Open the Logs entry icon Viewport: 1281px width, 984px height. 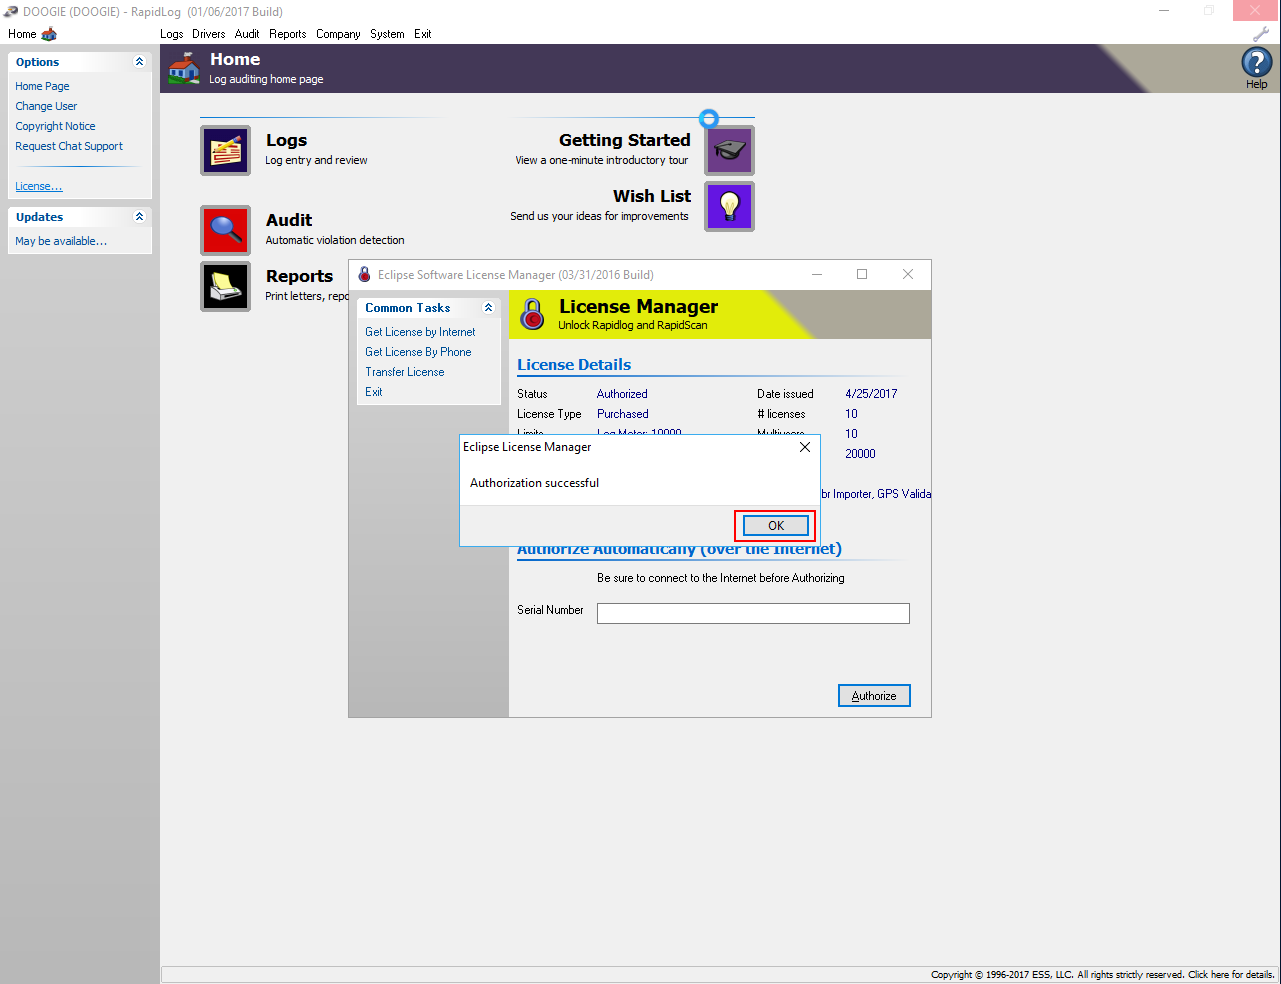[x=225, y=151]
